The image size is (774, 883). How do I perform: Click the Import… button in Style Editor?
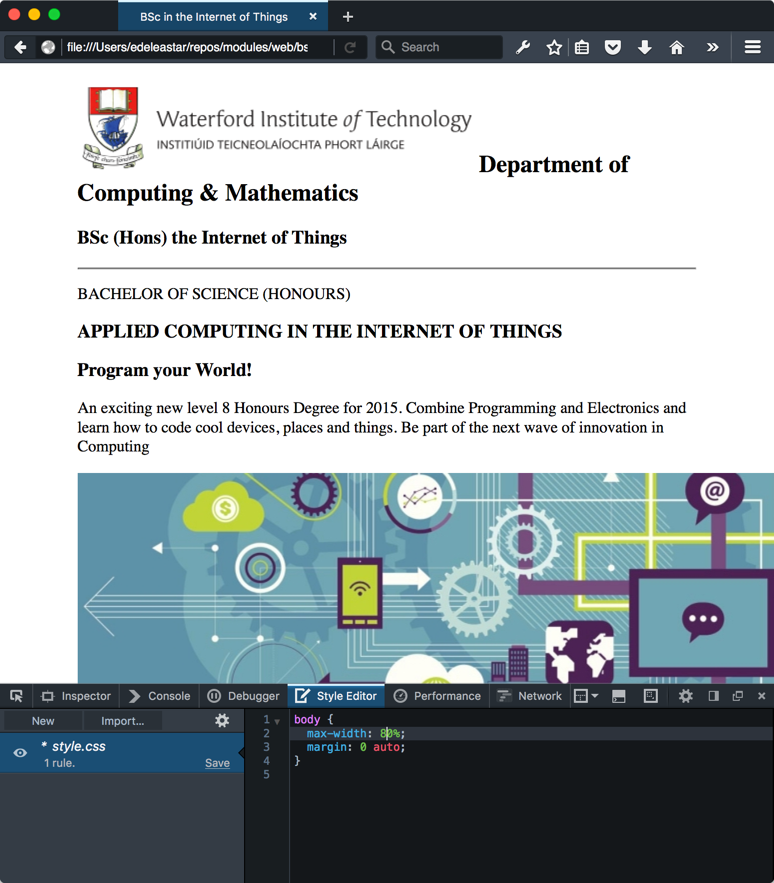122,721
